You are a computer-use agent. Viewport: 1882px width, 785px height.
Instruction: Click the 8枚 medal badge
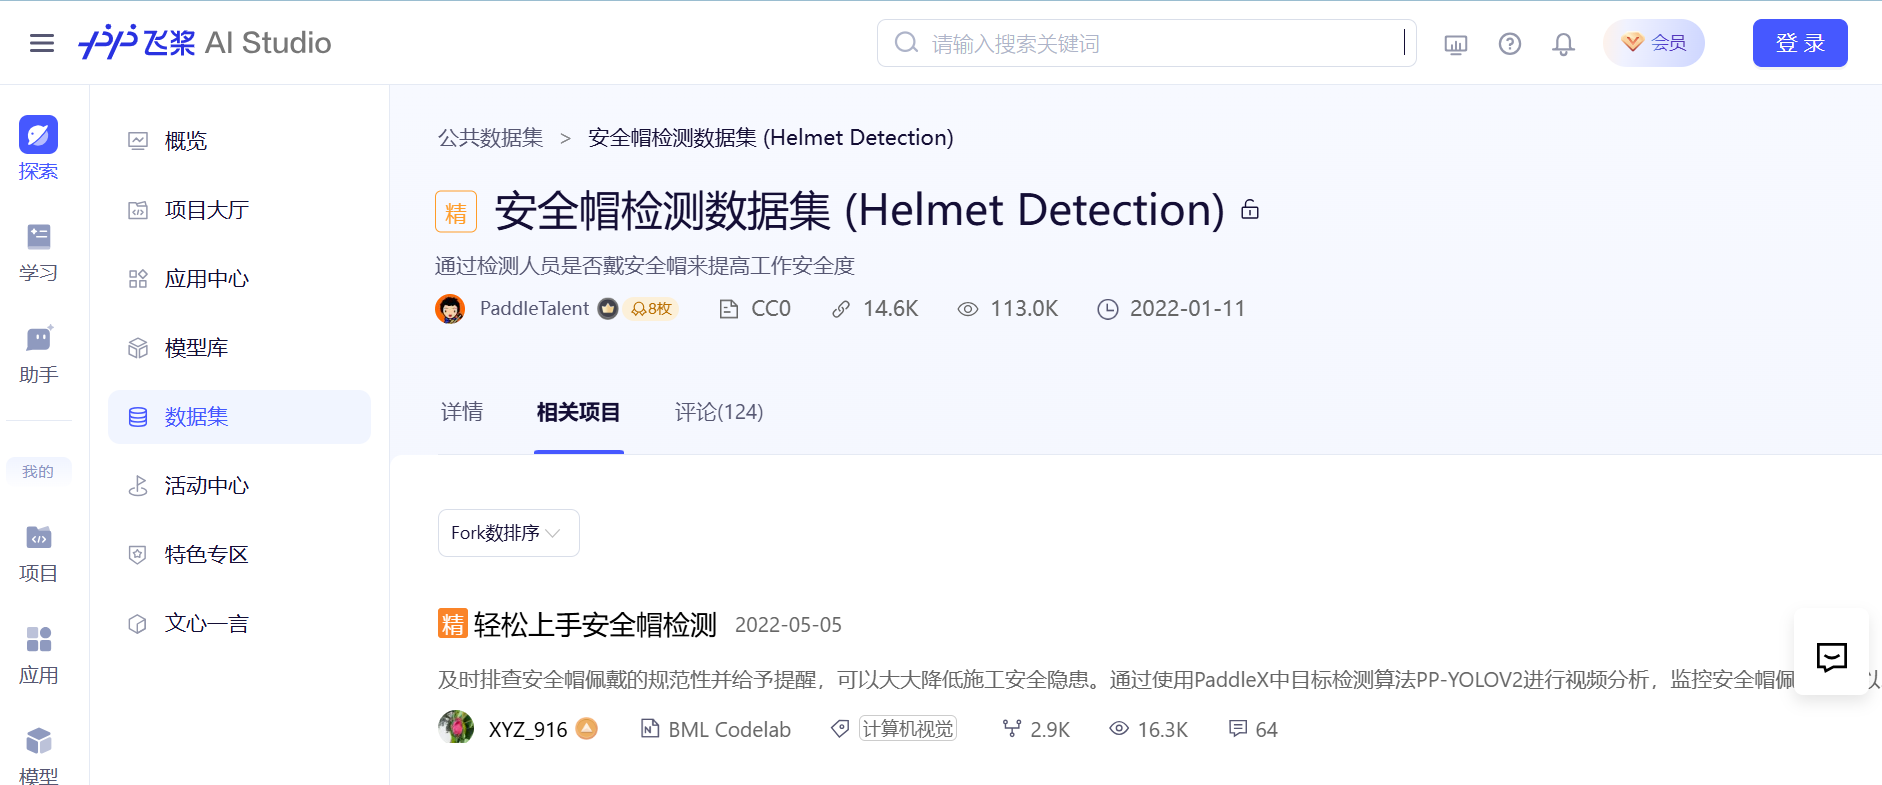click(651, 309)
